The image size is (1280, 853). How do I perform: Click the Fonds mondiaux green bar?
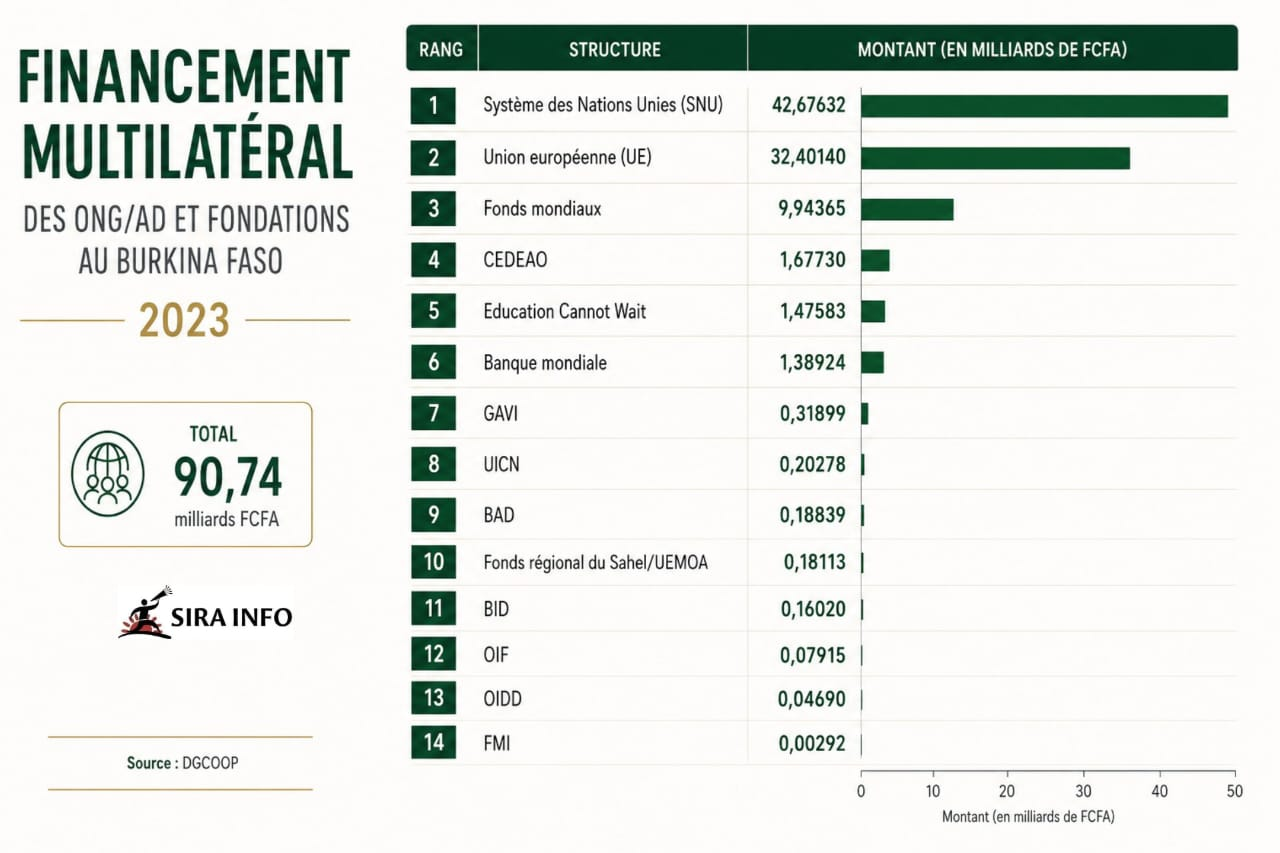(x=907, y=209)
